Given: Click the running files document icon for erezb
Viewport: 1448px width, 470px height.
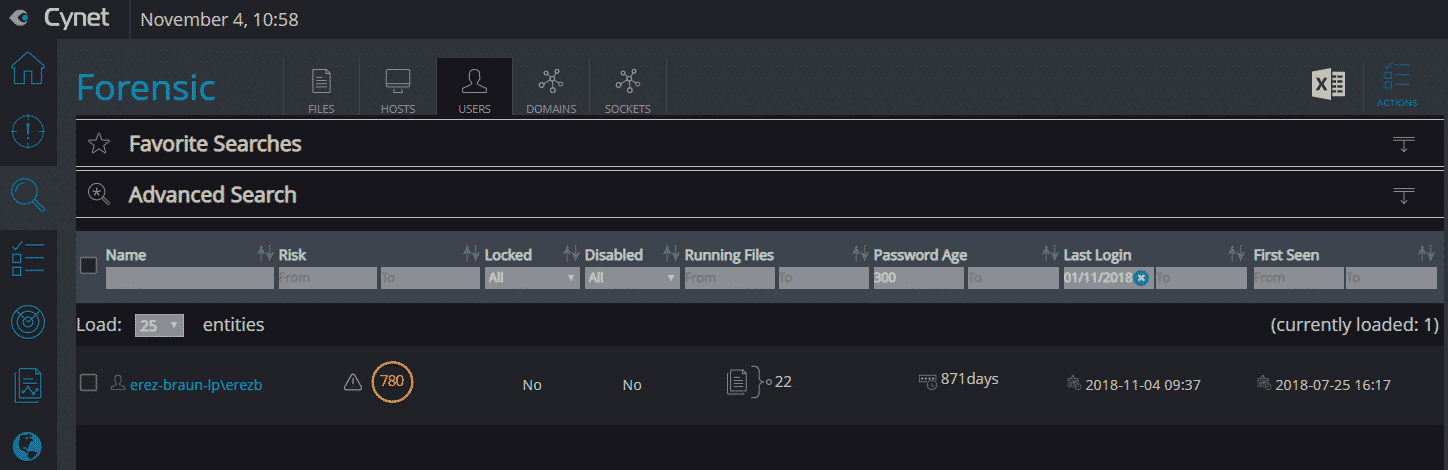Looking at the screenshot, I should 737,381.
